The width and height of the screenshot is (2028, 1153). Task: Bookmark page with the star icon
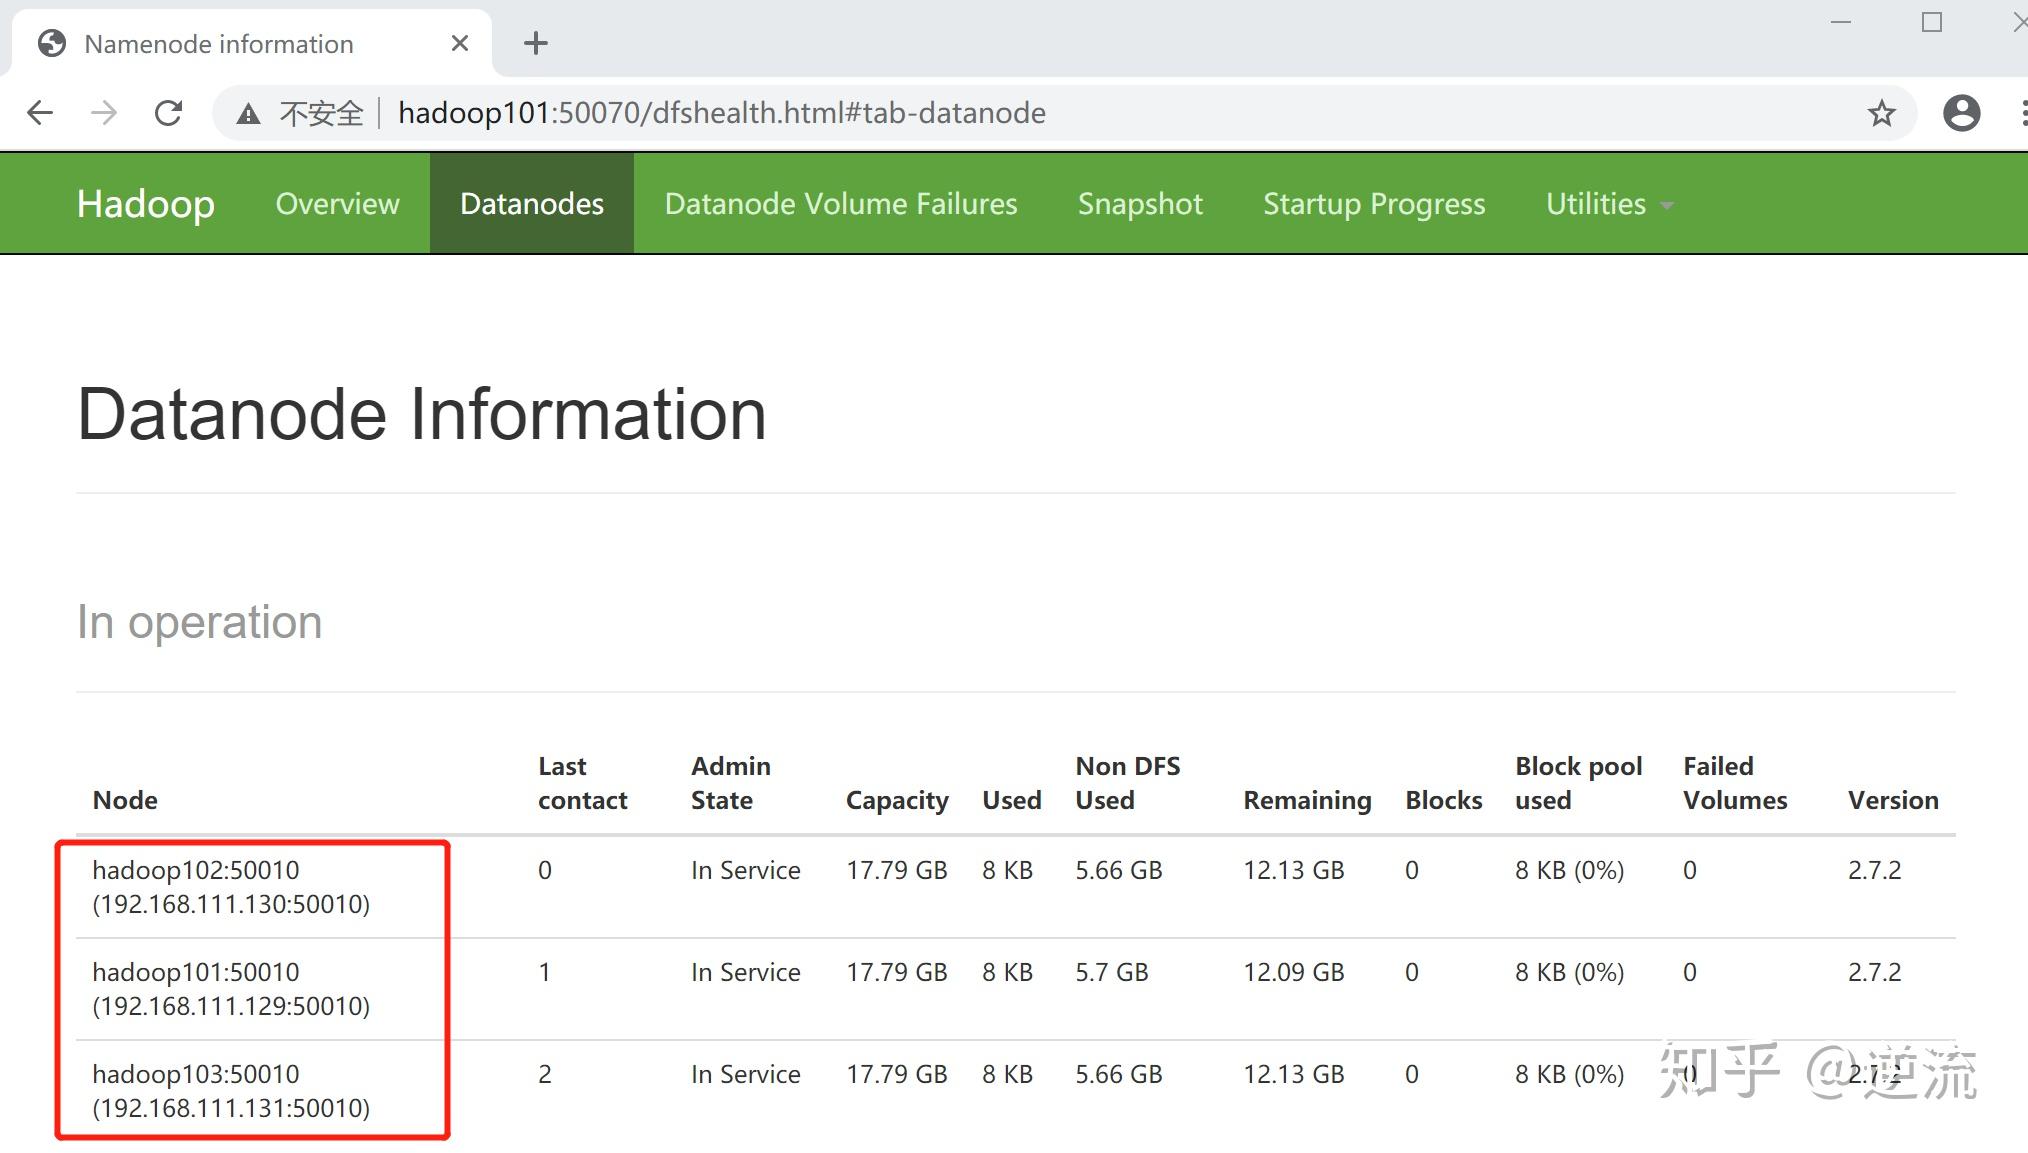1881,113
